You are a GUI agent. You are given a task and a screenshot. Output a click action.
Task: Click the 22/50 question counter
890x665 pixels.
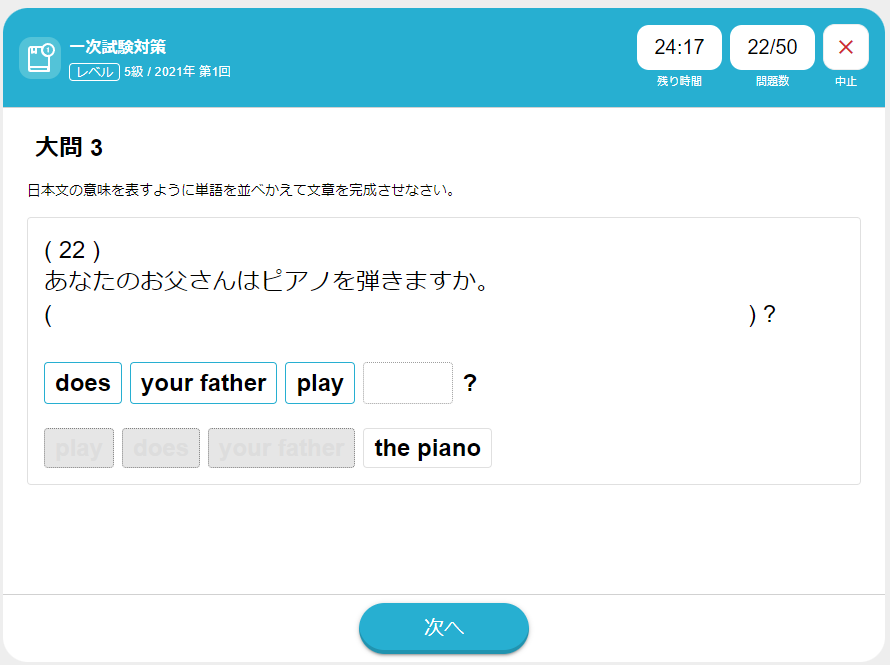coord(772,47)
